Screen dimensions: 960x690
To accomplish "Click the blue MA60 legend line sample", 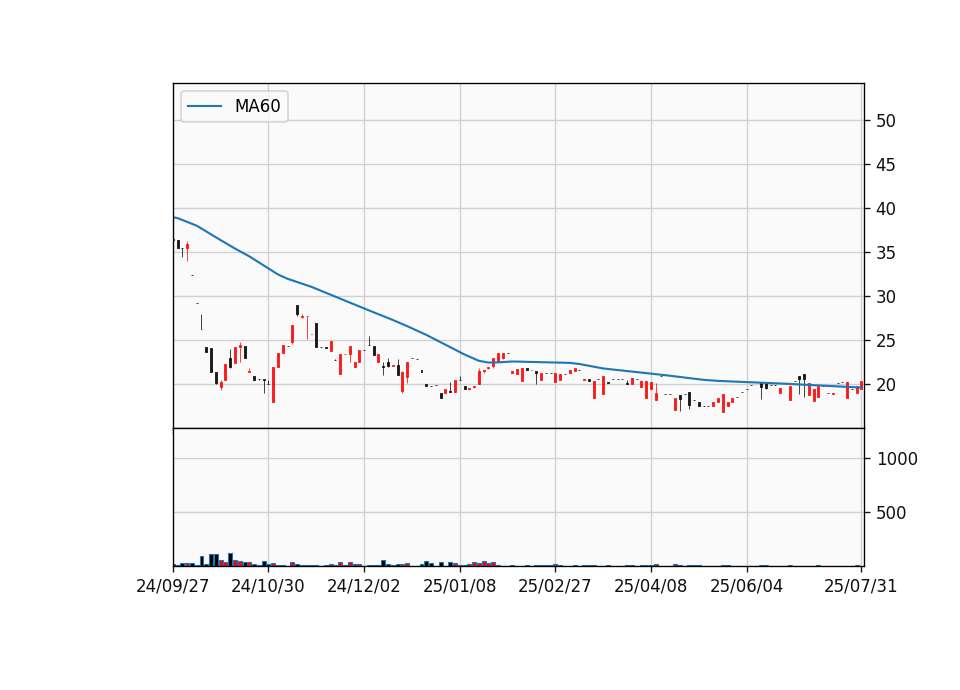I will 204,106.
